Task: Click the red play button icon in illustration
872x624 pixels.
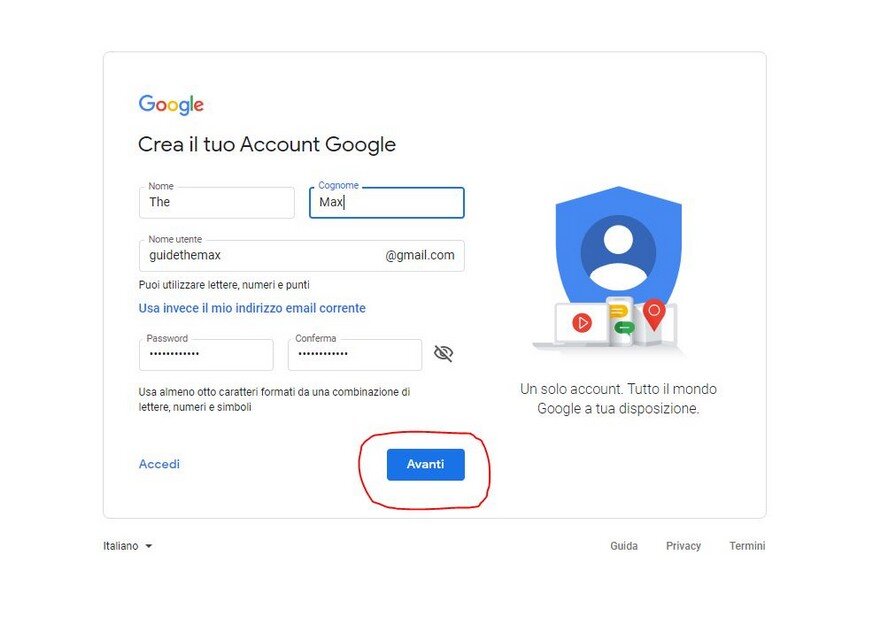Action: [582, 323]
